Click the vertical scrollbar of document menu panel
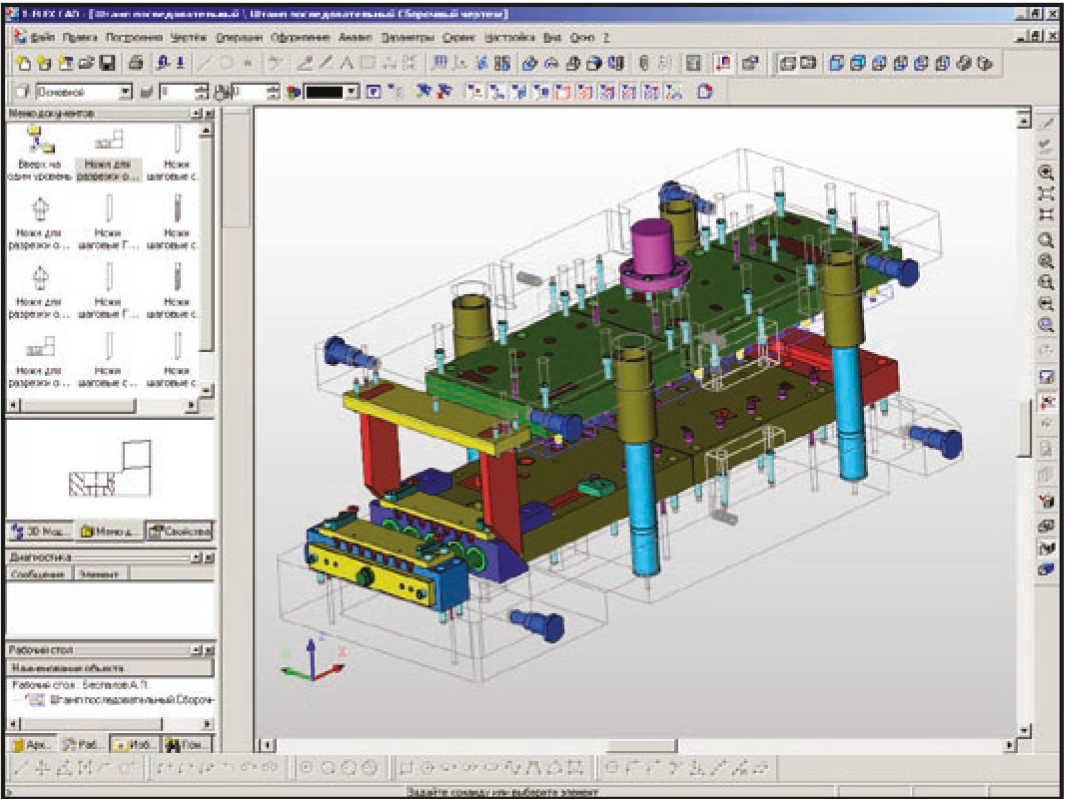 pos(207,260)
